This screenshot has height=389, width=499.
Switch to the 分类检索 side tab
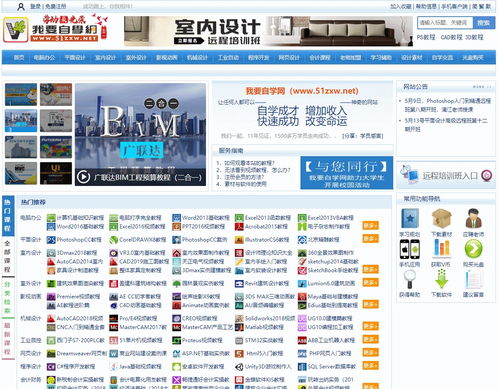coord(8,297)
